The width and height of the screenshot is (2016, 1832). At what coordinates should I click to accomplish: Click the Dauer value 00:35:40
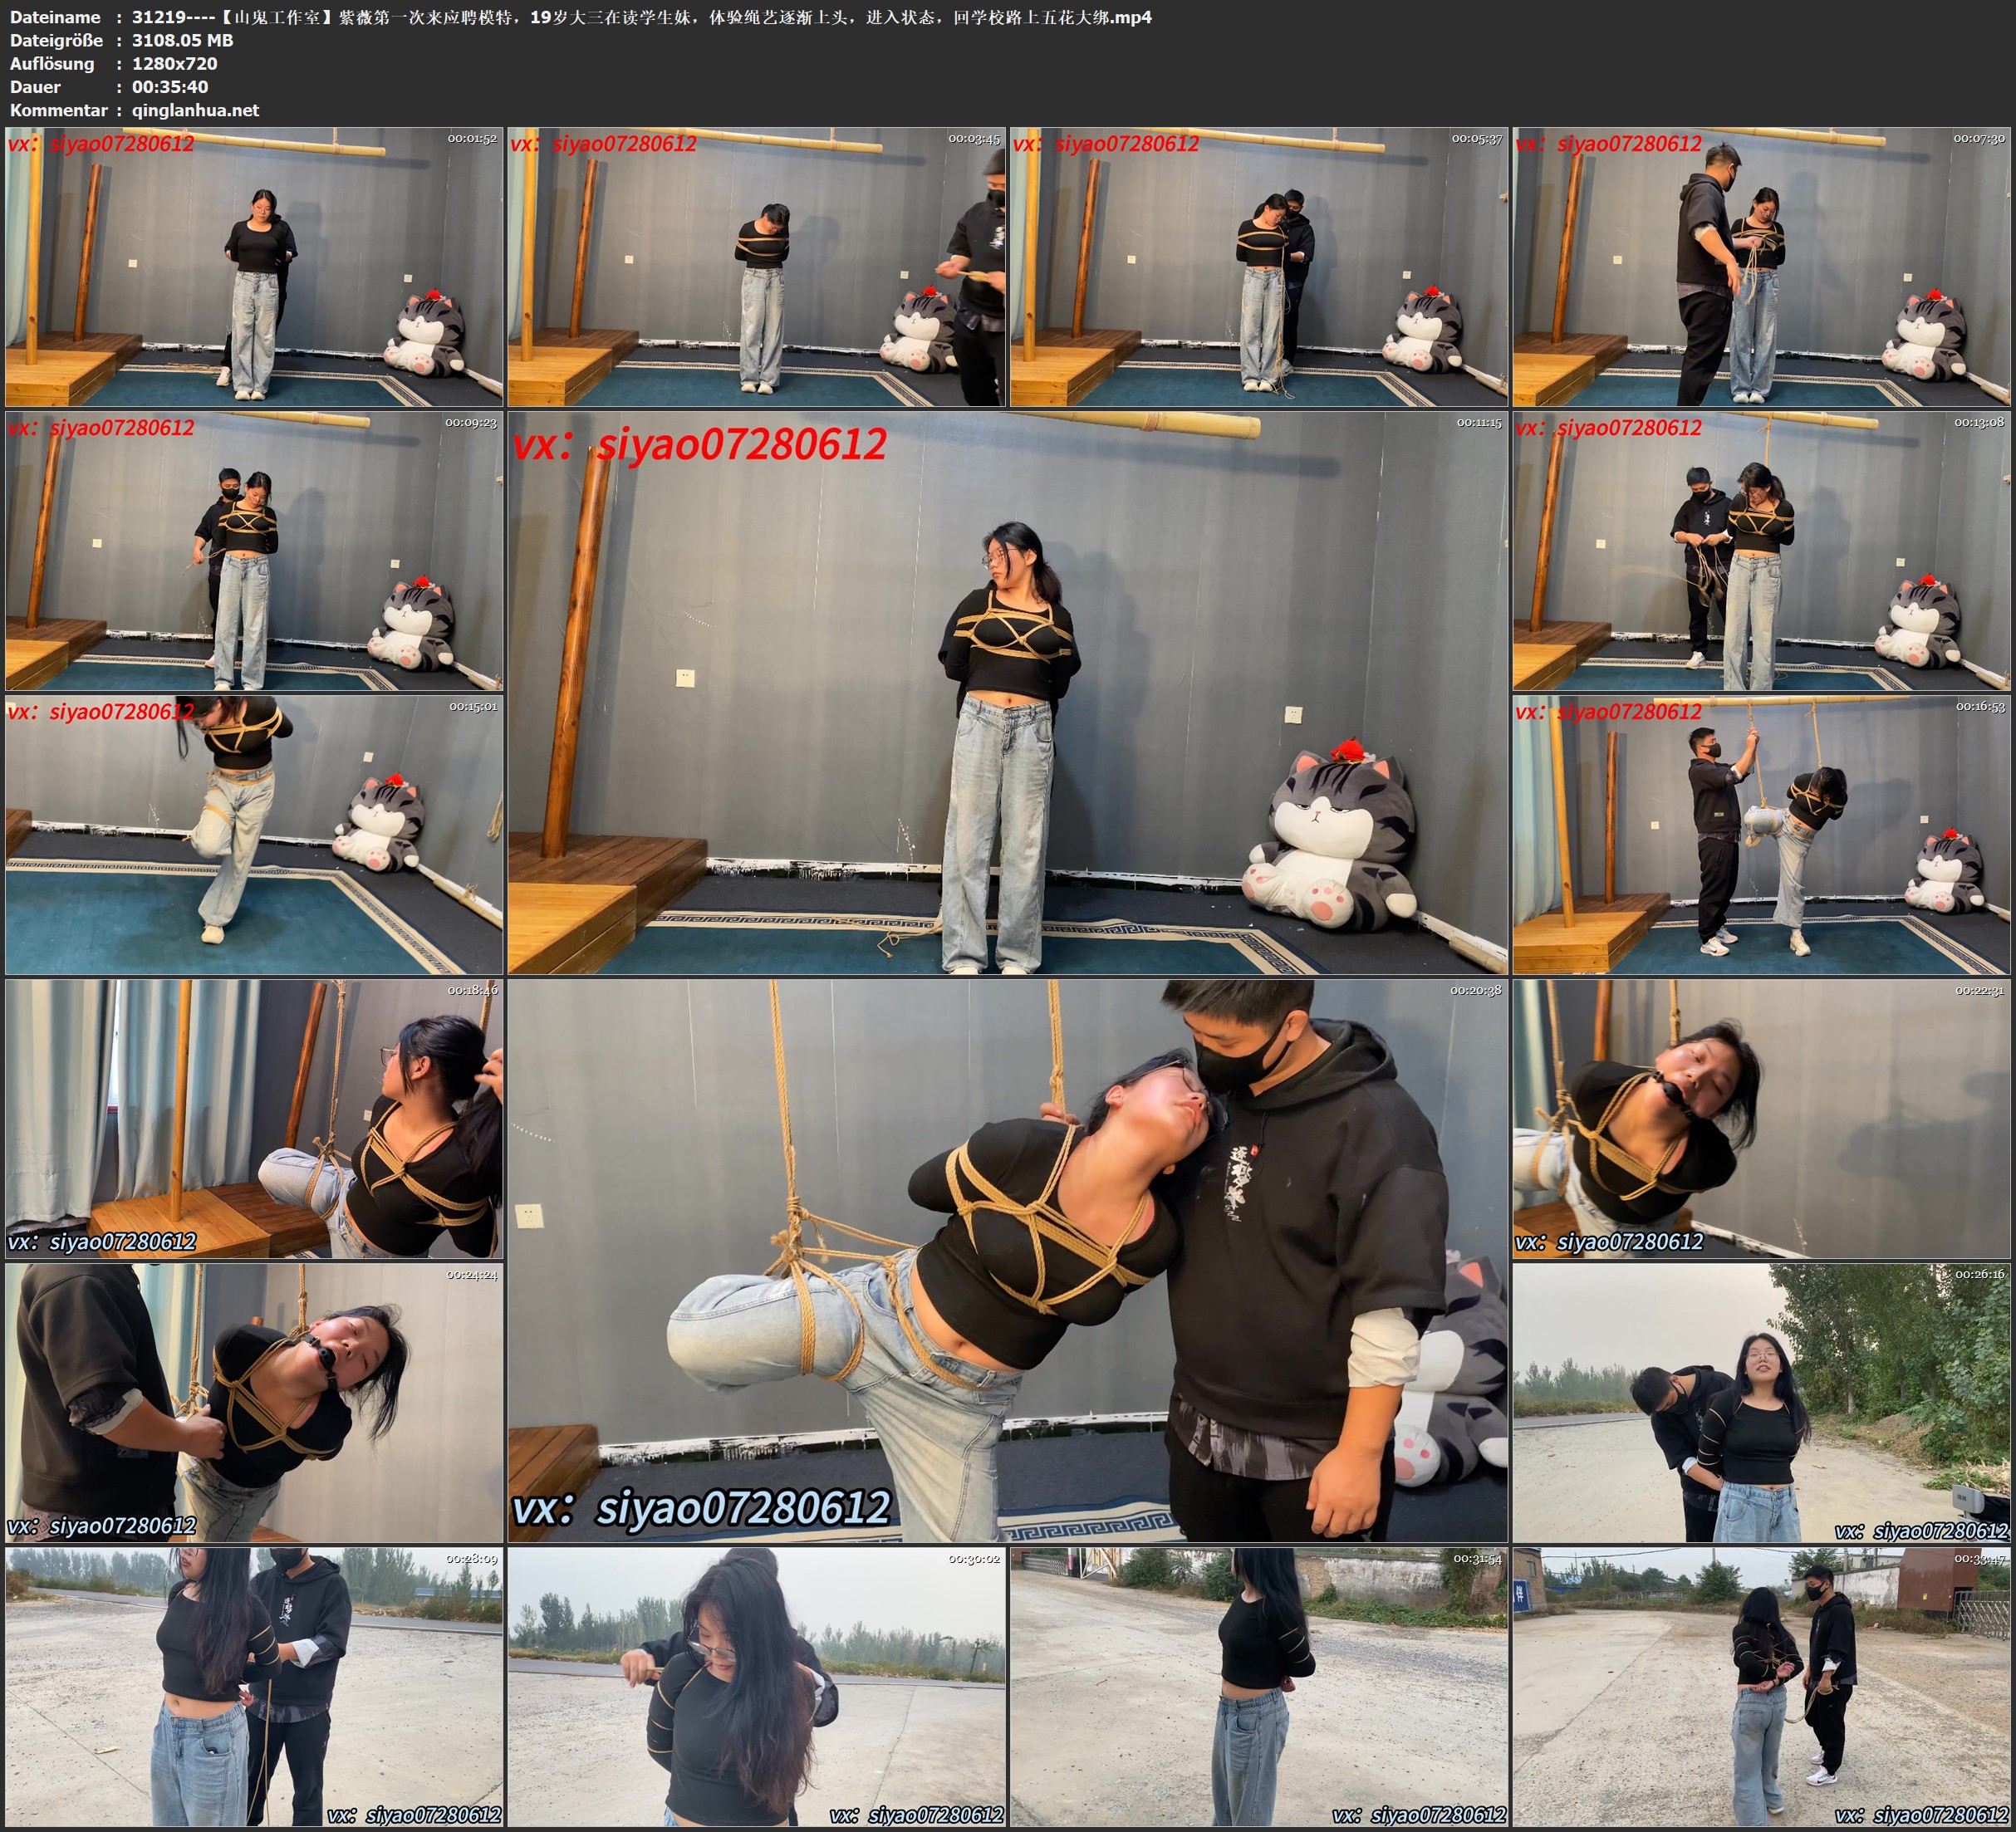pyautogui.click(x=170, y=87)
